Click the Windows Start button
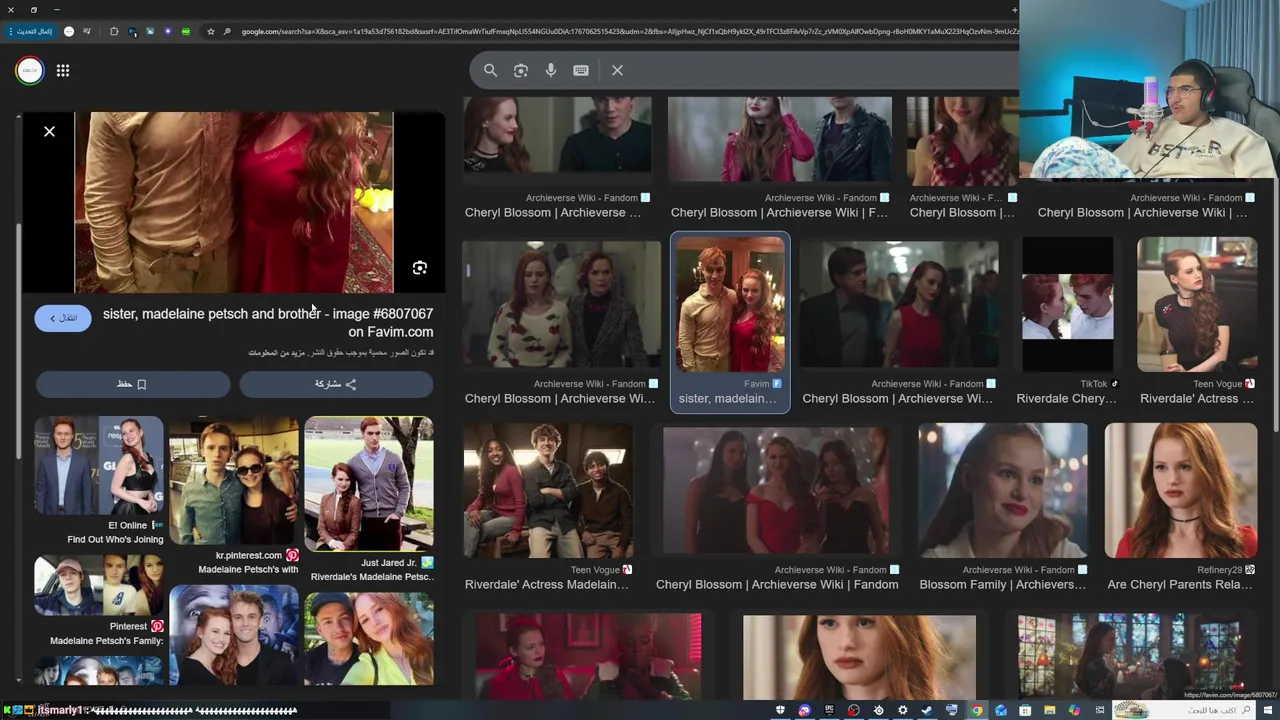The width and height of the screenshot is (1280, 720). click(x=1268, y=710)
